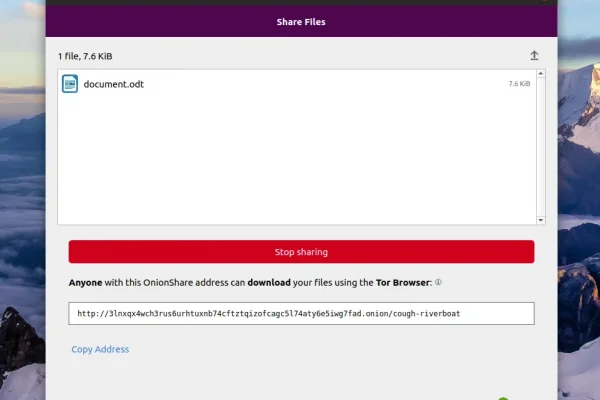600x400 pixels.
Task: Click the bold Tor Browser text
Action: (403, 282)
